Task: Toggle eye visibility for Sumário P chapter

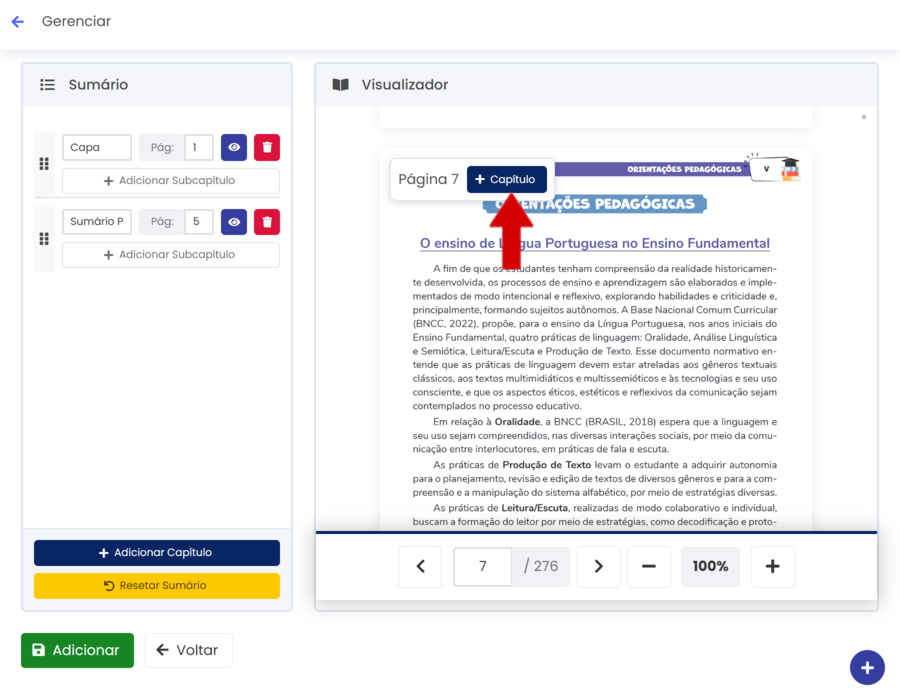Action: tap(234, 221)
